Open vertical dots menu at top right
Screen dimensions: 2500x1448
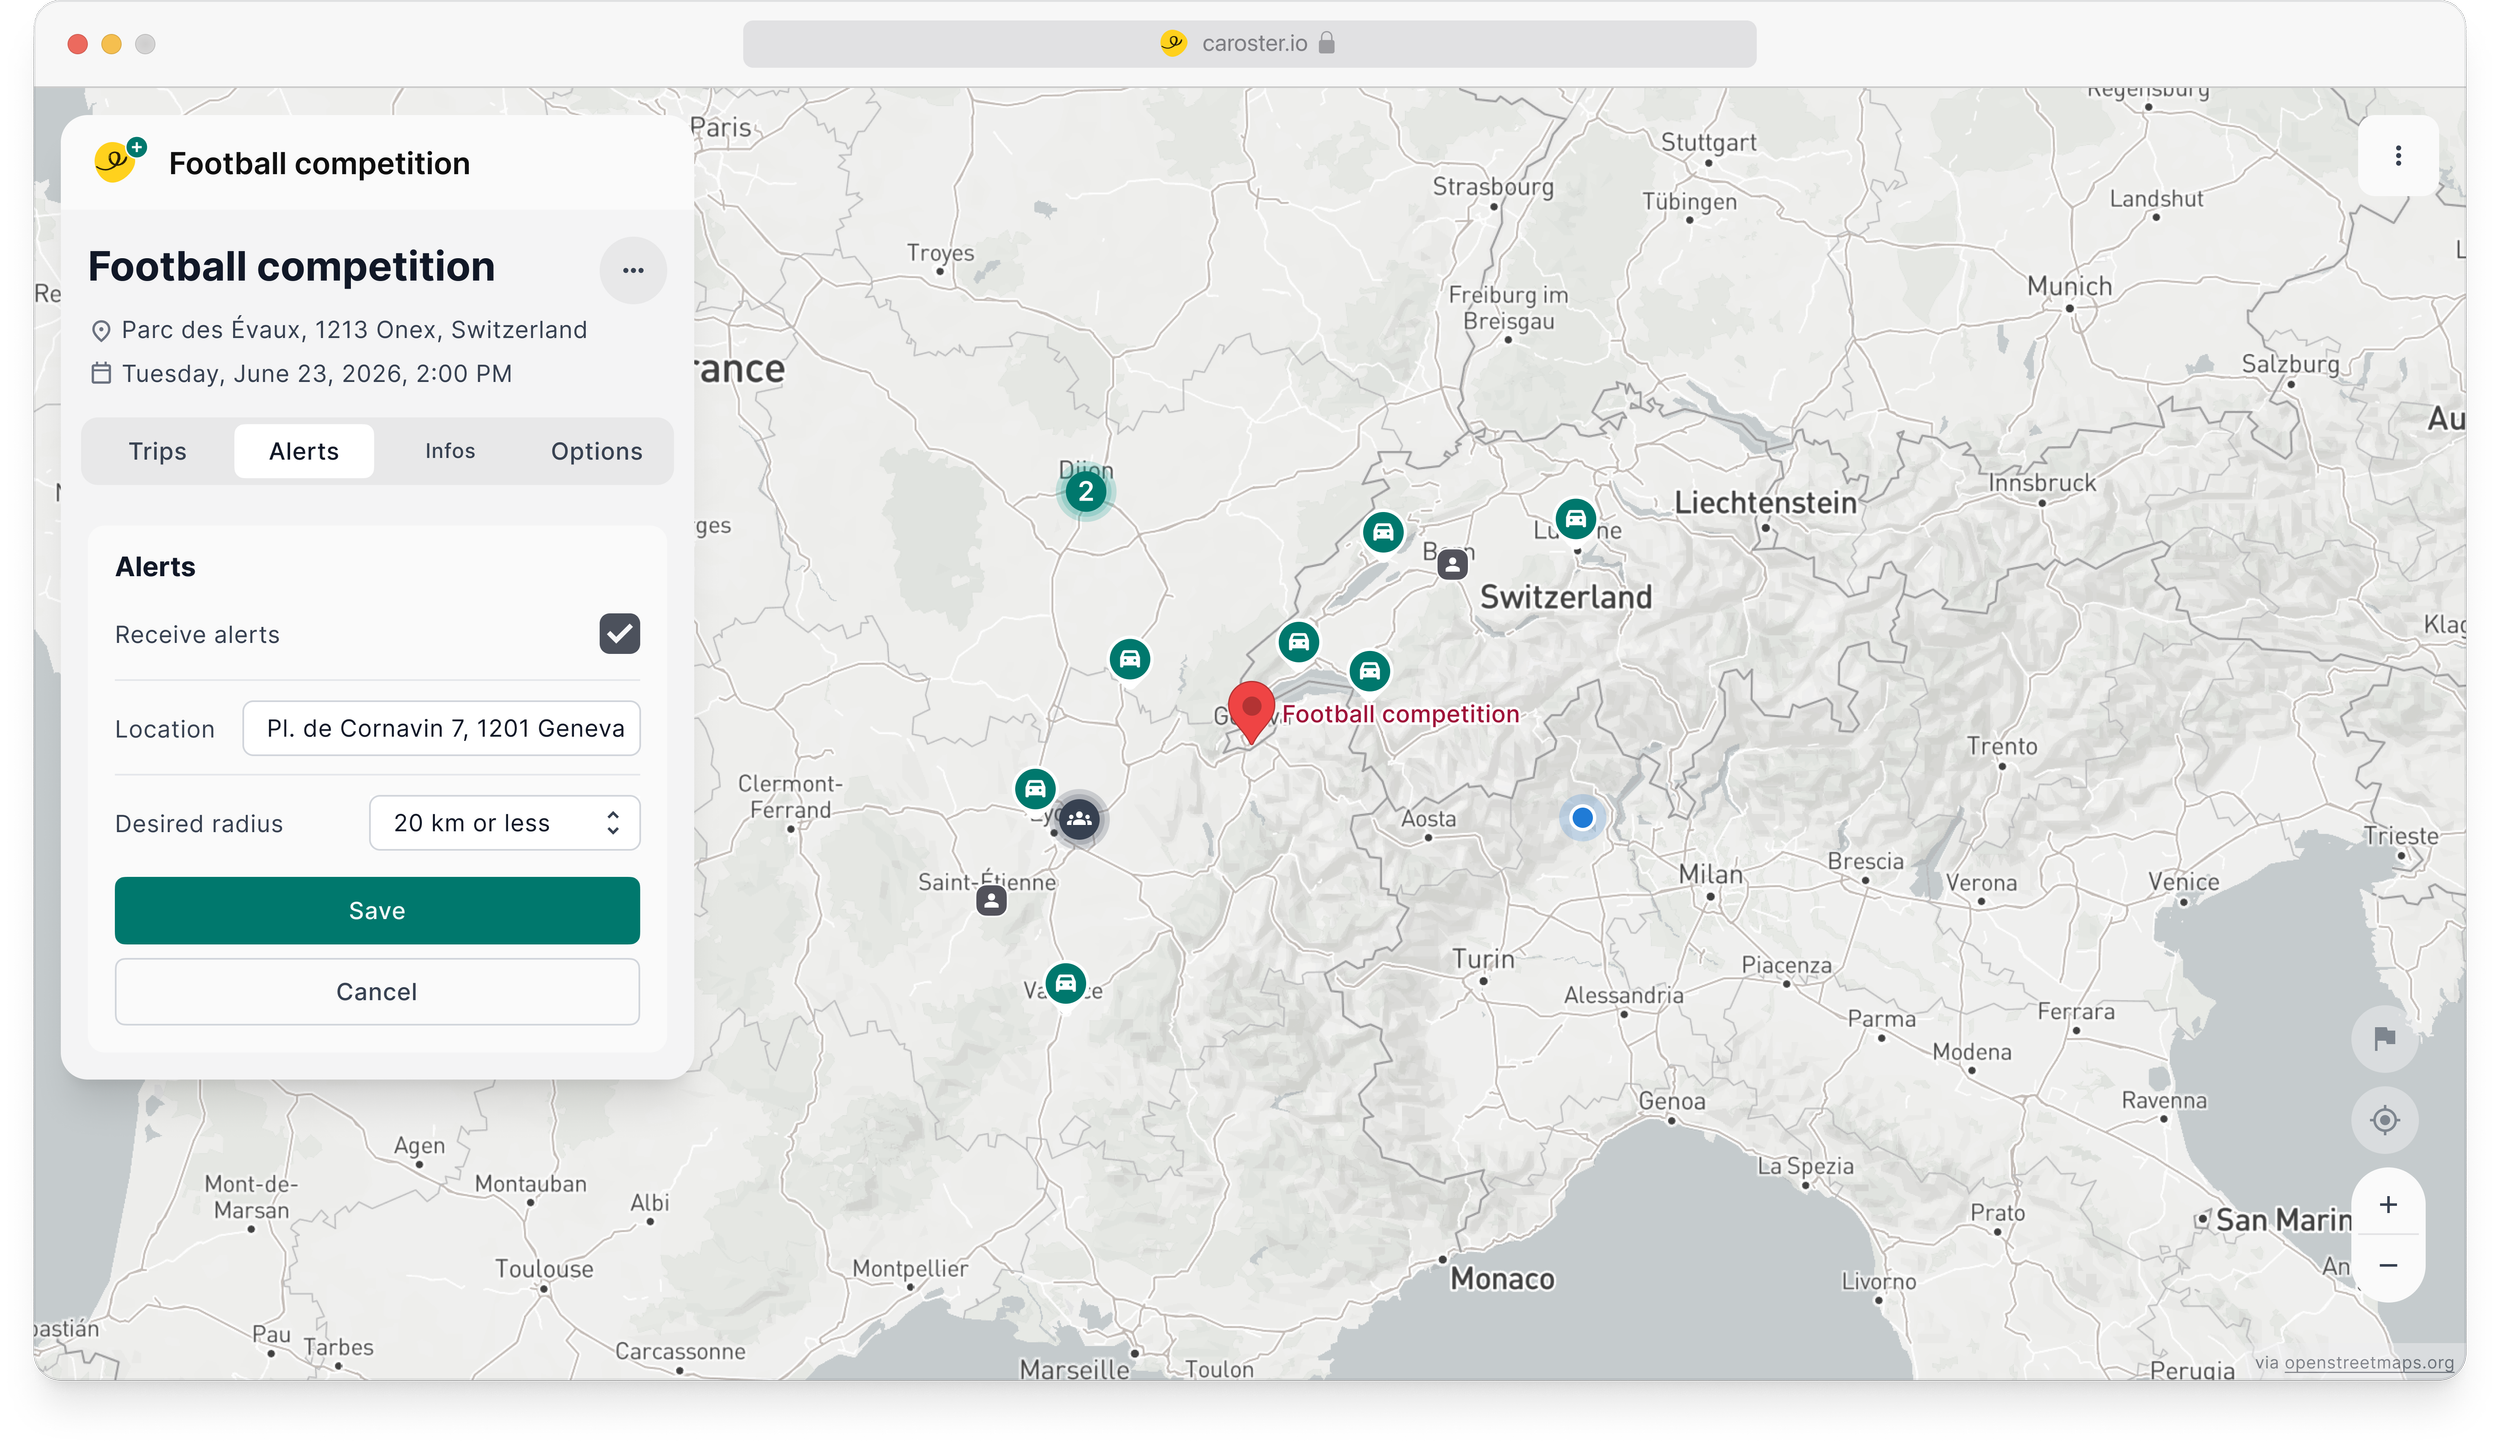[2397, 156]
